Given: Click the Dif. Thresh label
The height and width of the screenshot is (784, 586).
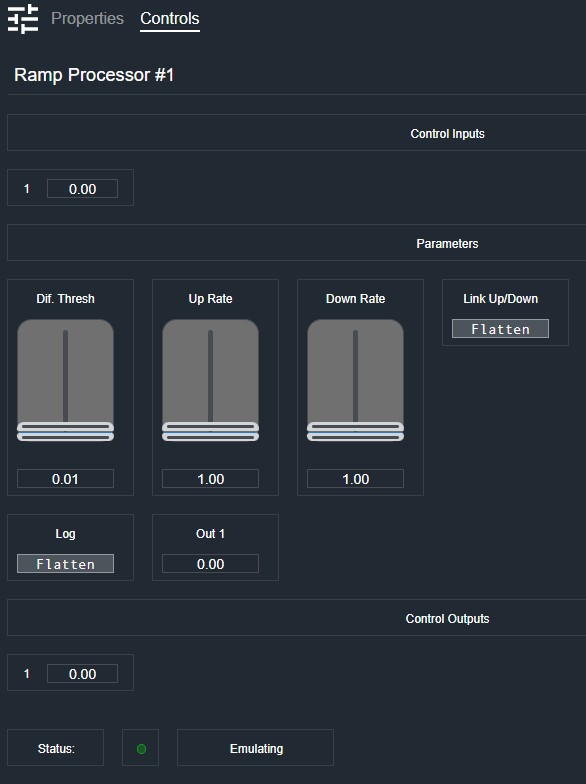Looking at the screenshot, I should (x=66, y=298).
